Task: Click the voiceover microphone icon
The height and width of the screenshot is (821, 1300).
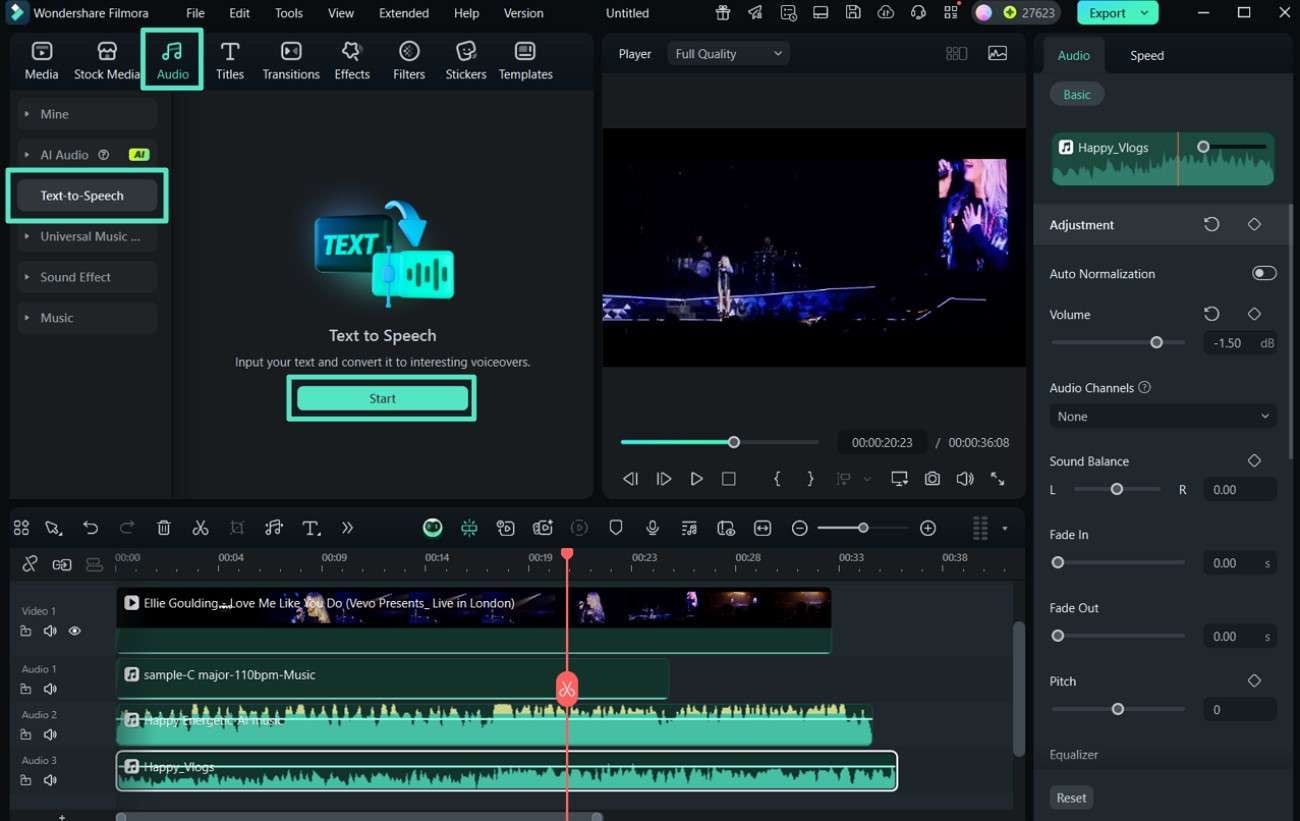Action: point(652,528)
